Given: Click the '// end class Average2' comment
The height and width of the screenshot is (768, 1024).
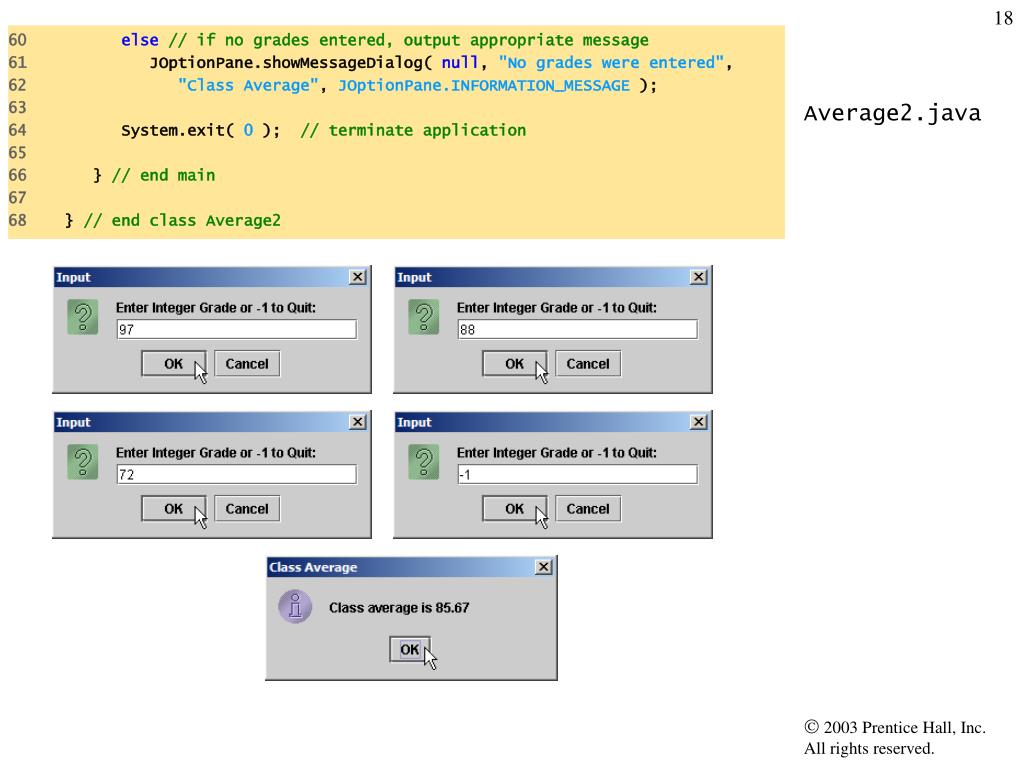Looking at the screenshot, I should 182,221.
